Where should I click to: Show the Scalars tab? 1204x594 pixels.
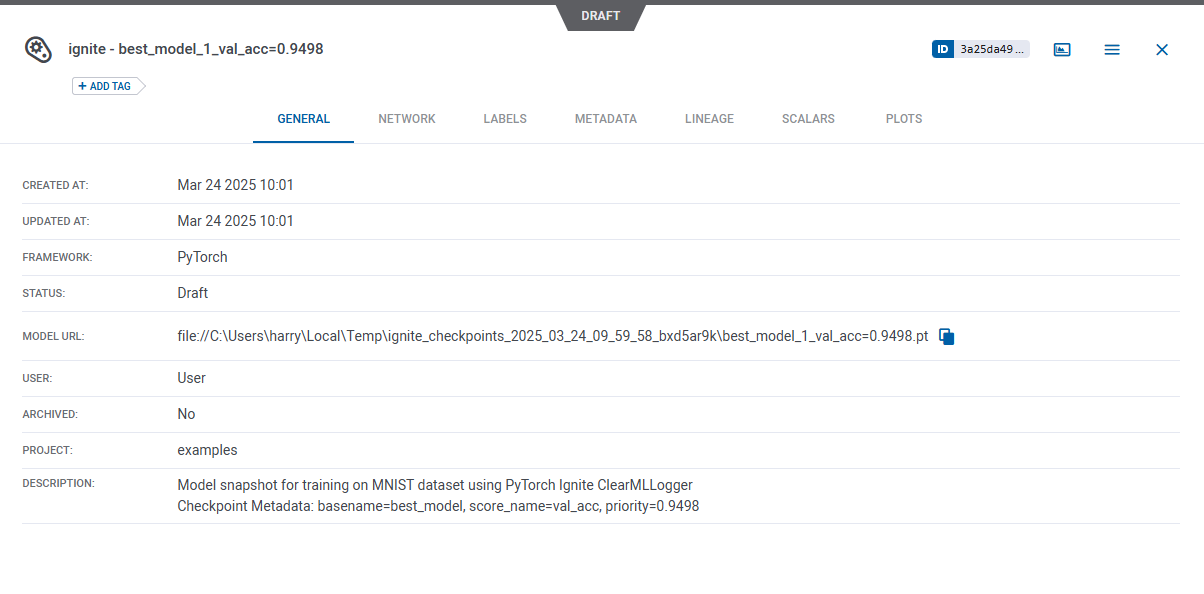tap(808, 119)
